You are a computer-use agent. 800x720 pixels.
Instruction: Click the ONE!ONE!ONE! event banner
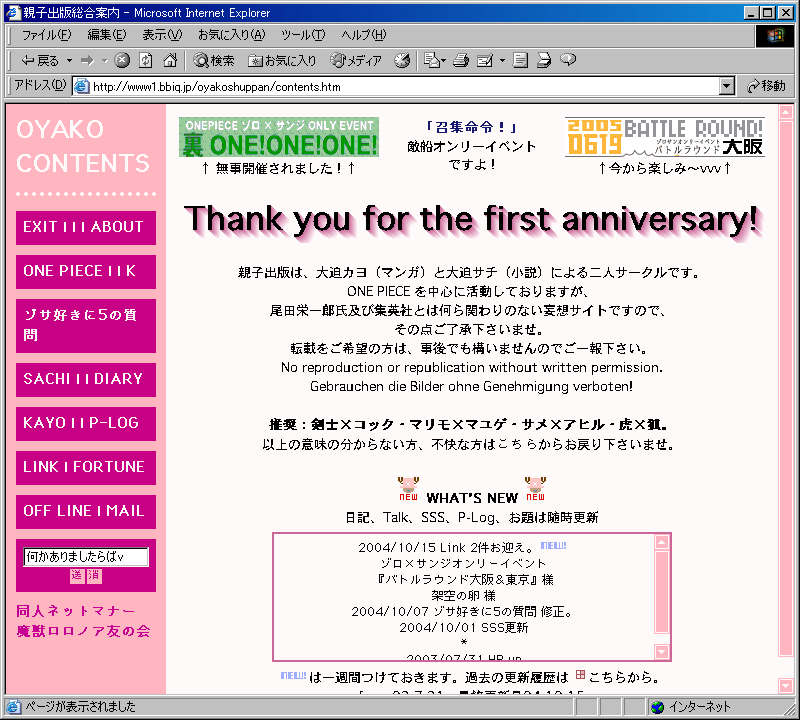279,137
